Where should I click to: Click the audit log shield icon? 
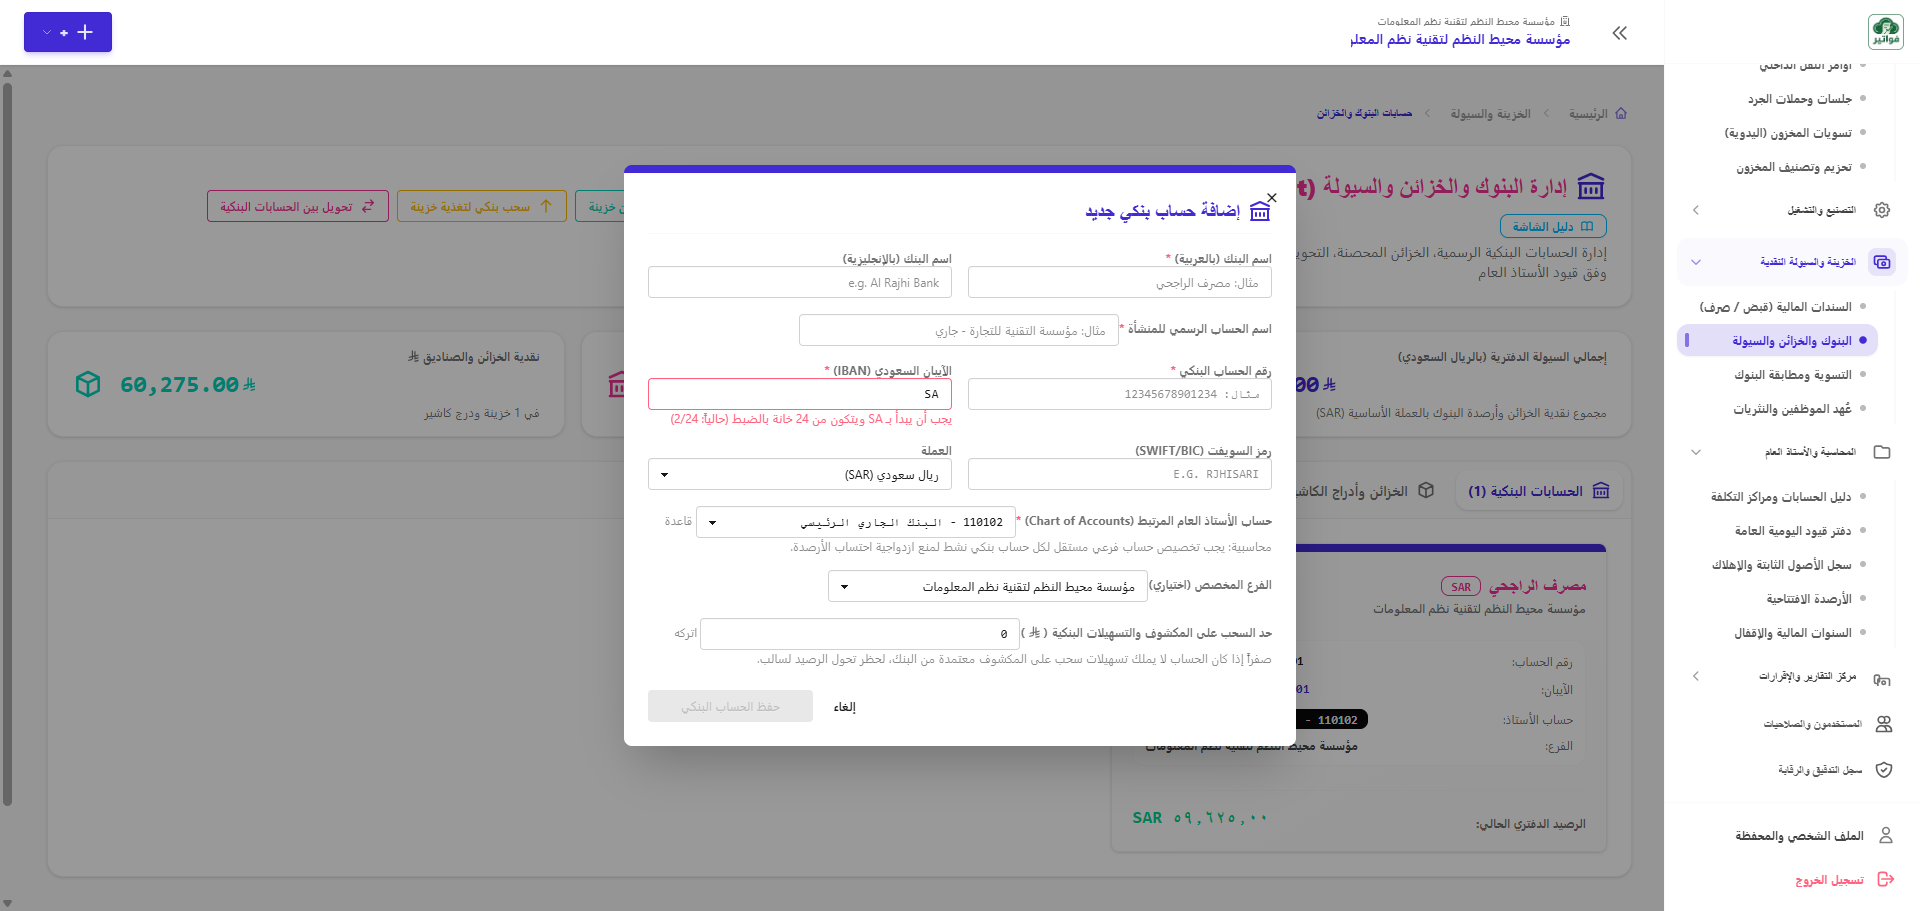(x=1884, y=770)
